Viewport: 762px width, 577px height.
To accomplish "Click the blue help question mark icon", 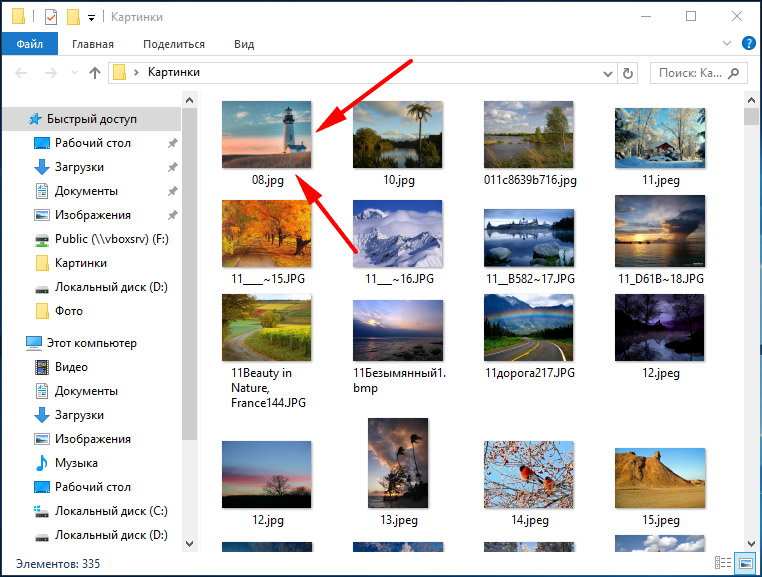I will tap(749, 43).
